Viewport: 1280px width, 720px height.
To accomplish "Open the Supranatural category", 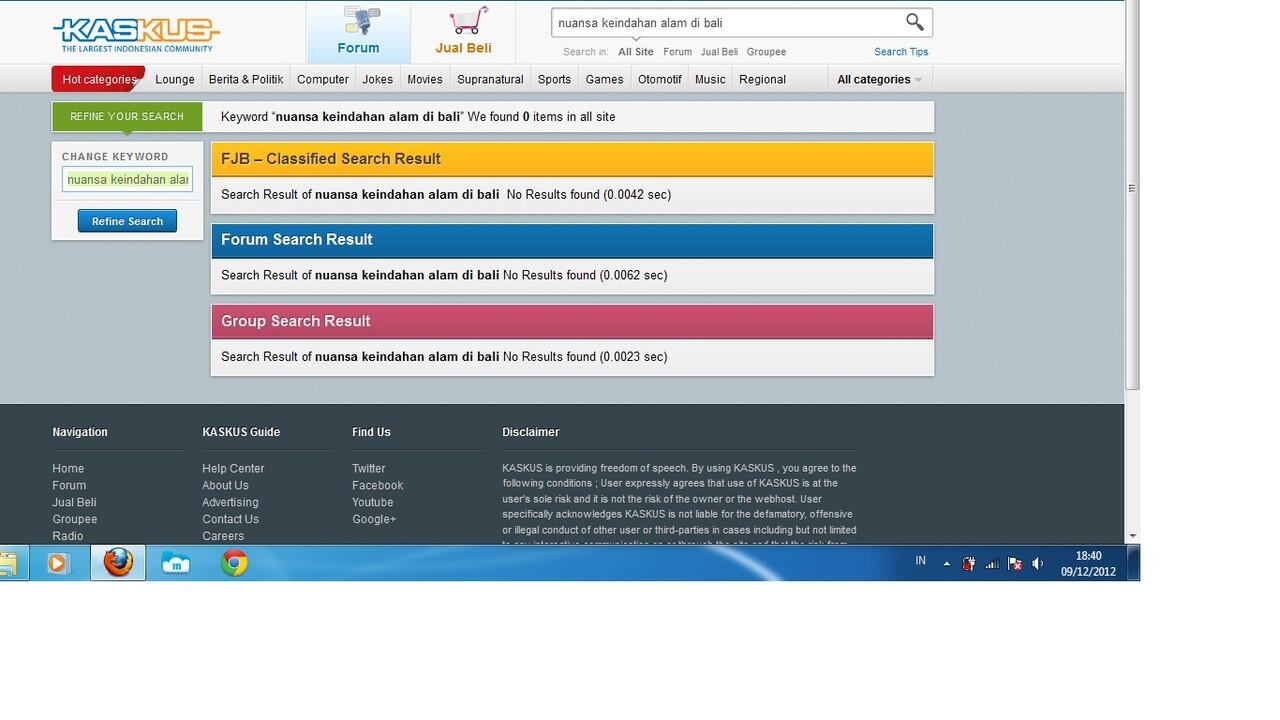I will (490, 79).
